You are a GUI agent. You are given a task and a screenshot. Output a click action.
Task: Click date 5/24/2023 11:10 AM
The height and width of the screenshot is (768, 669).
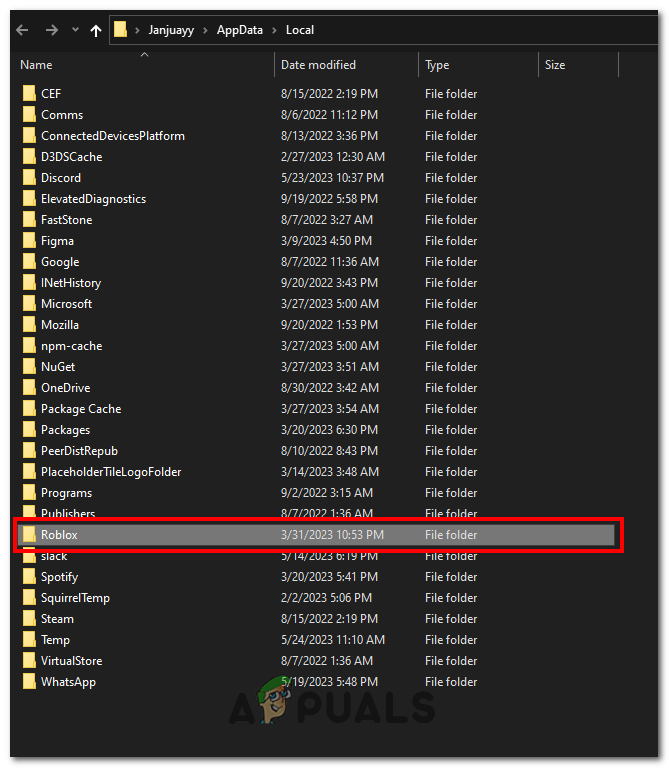[333, 640]
